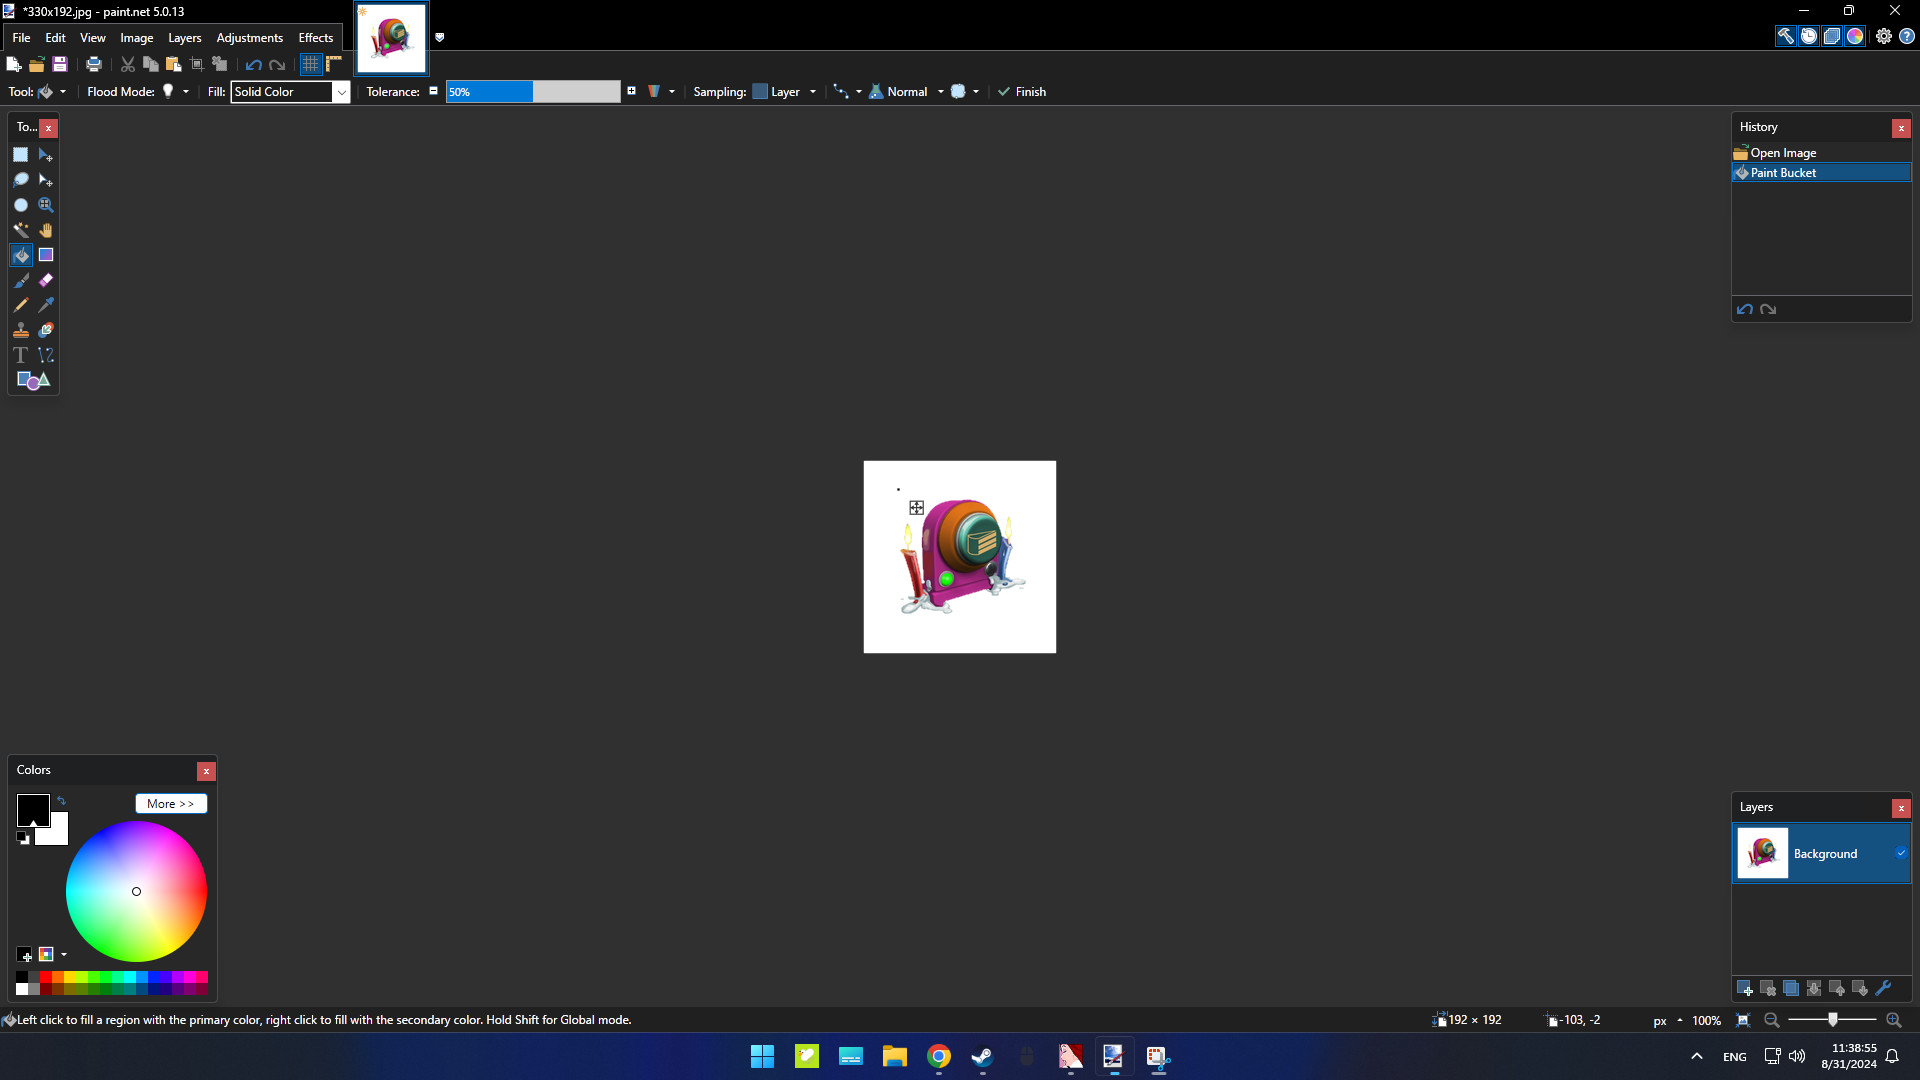Click the Finish button
This screenshot has width=1920, height=1080.
[x=1021, y=92]
